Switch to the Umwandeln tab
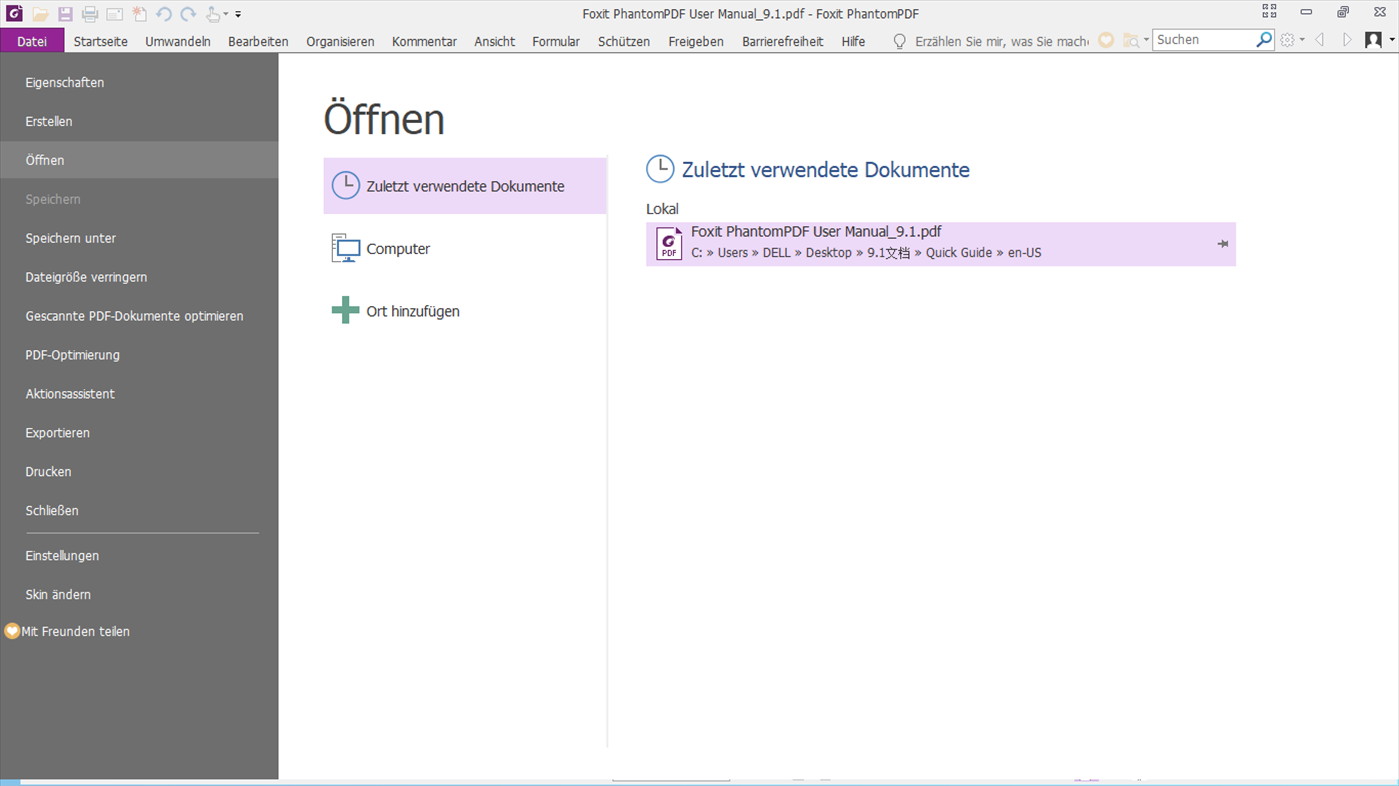 [x=178, y=41]
